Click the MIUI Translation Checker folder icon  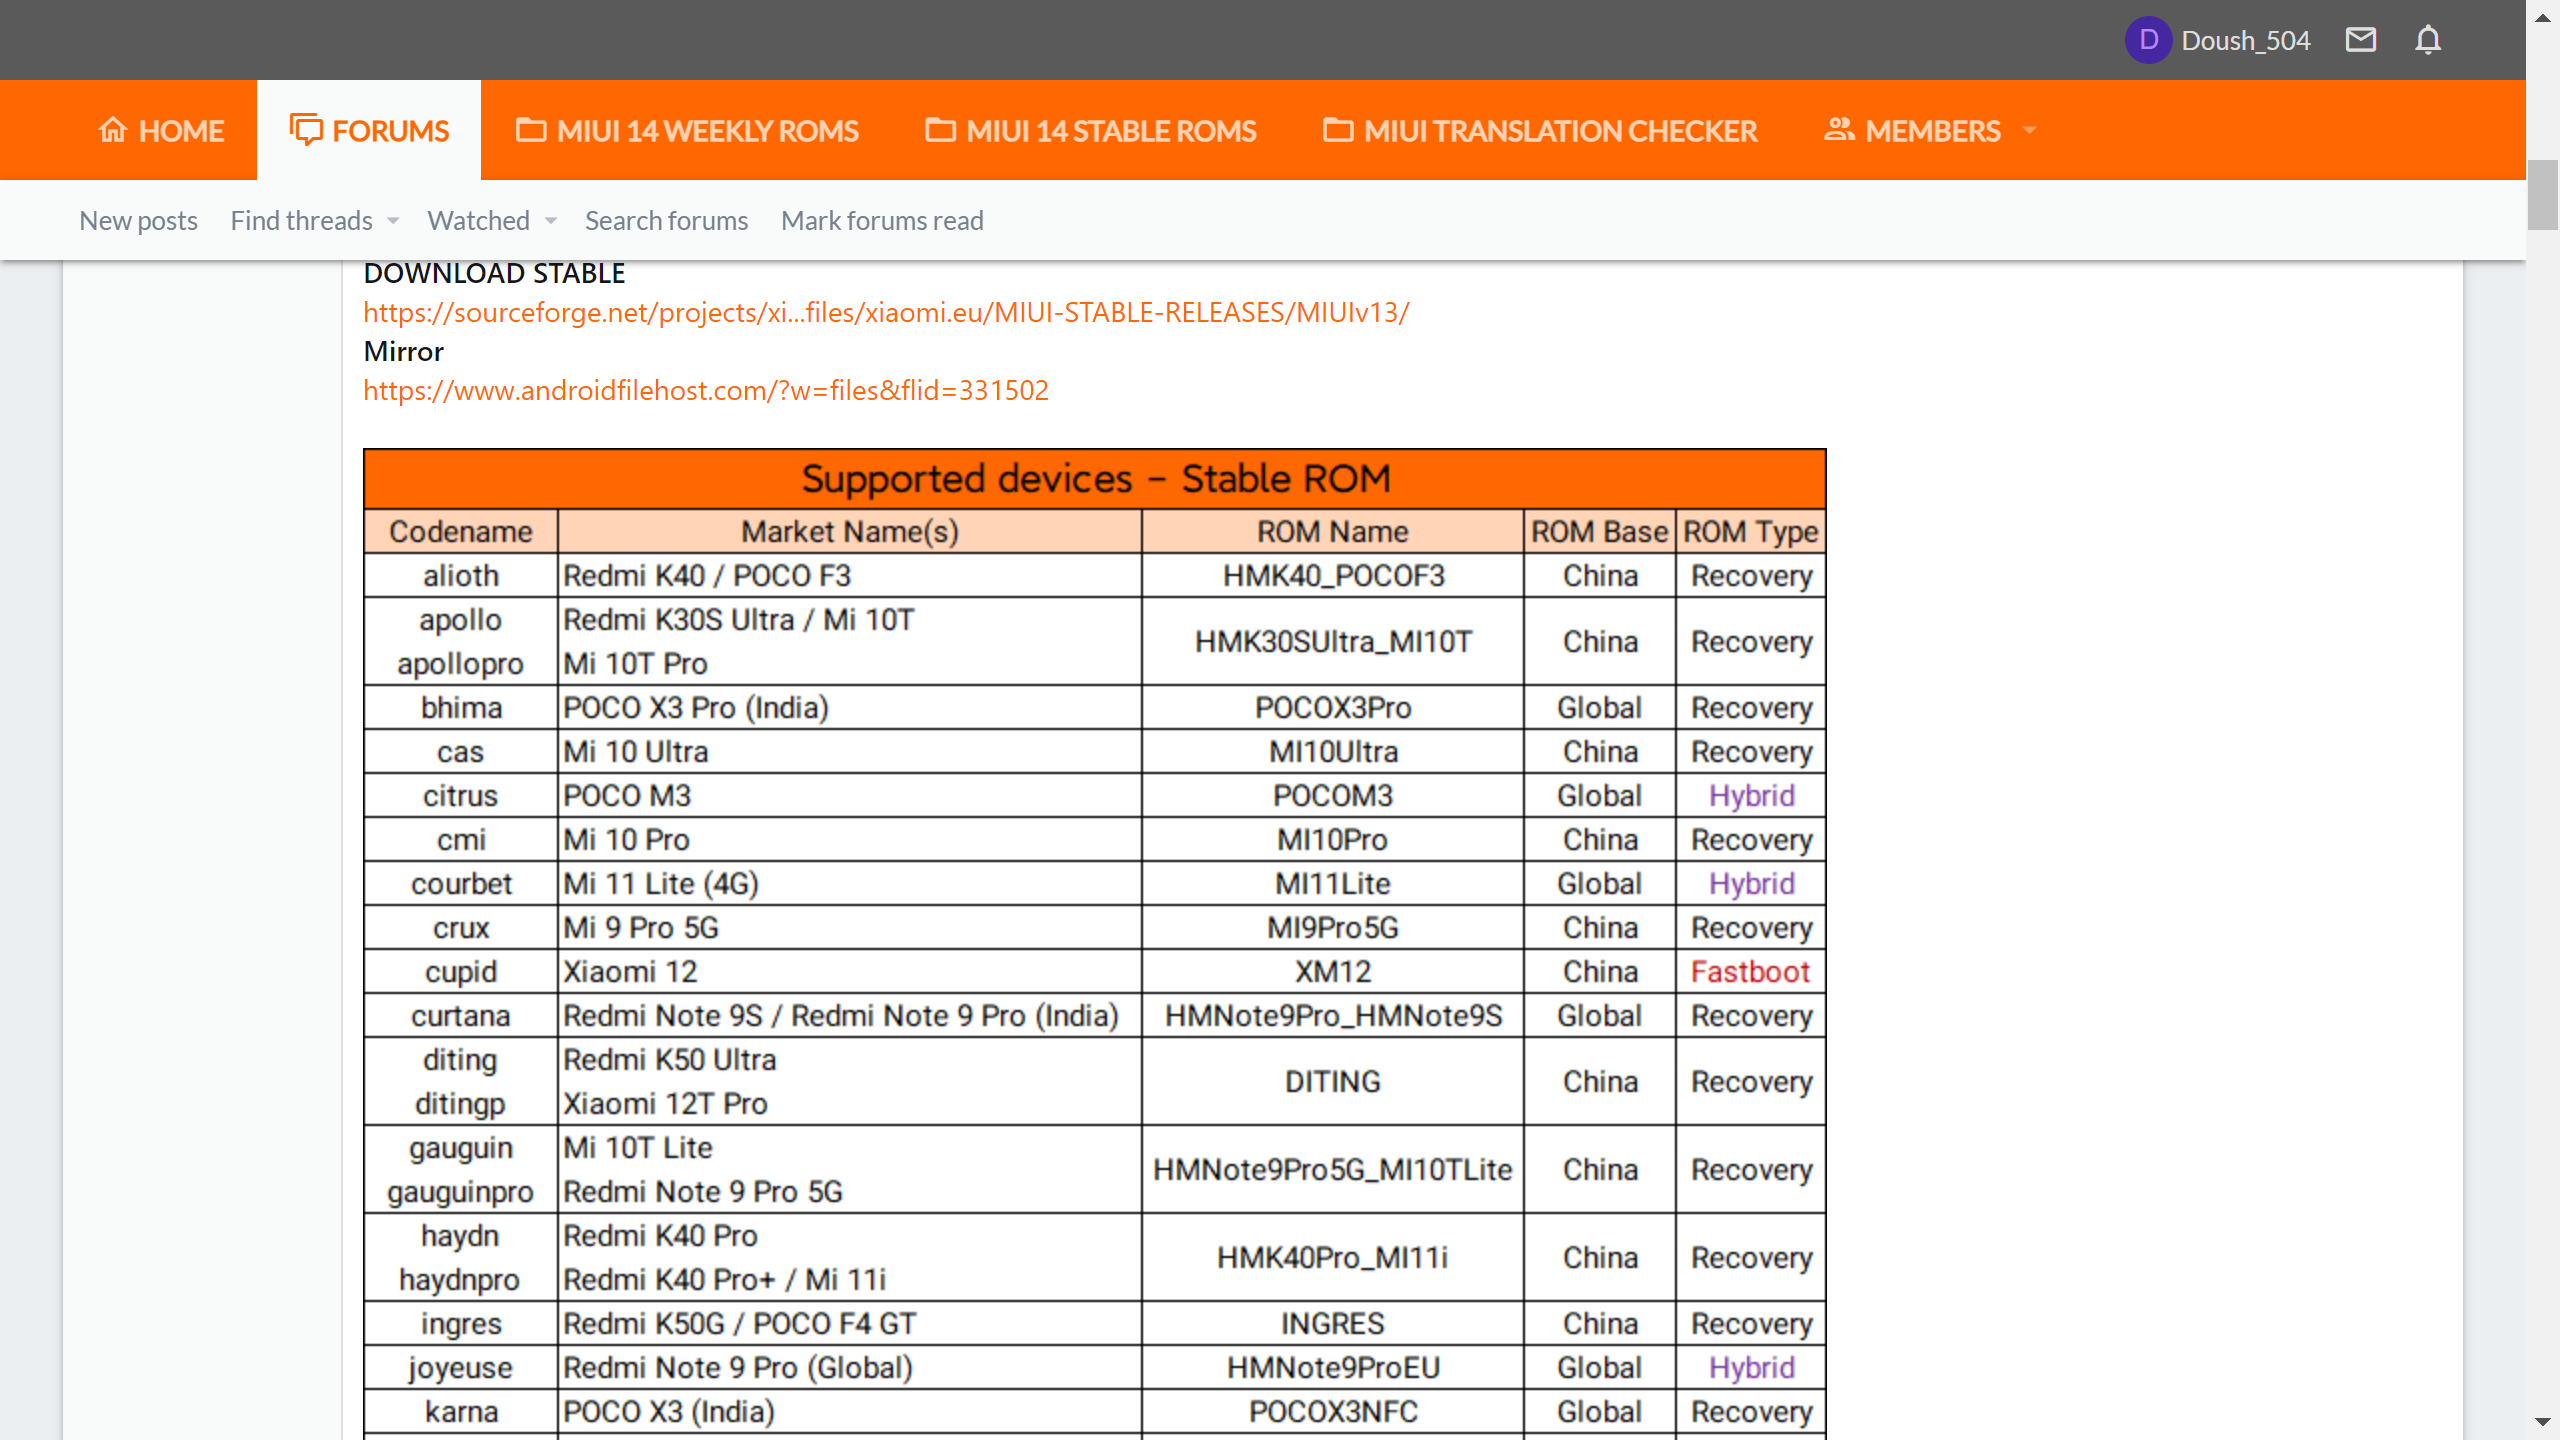click(x=1338, y=130)
